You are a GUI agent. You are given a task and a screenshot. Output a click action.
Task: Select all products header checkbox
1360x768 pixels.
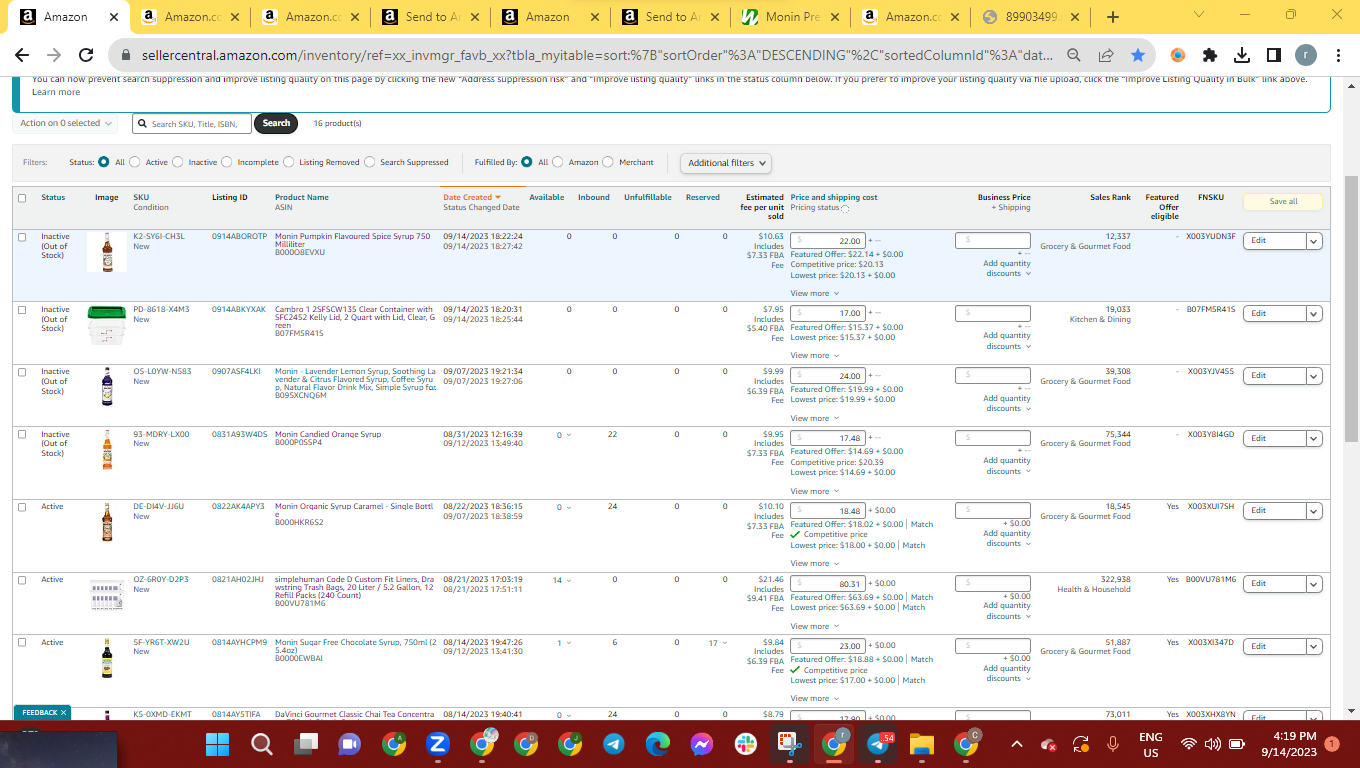[22, 198]
